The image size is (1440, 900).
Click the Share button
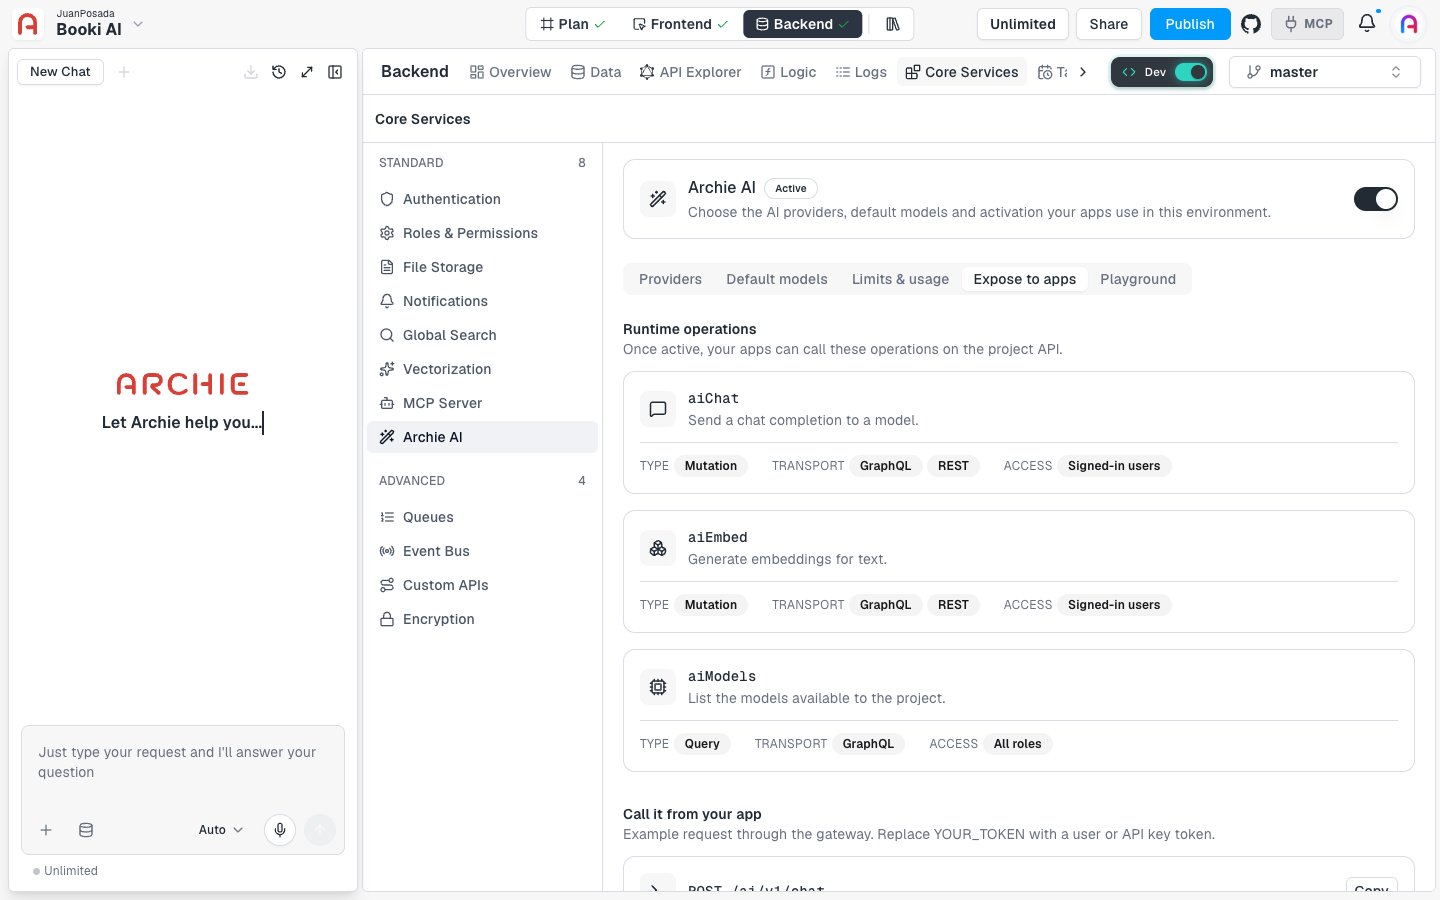click(1108, 24)
